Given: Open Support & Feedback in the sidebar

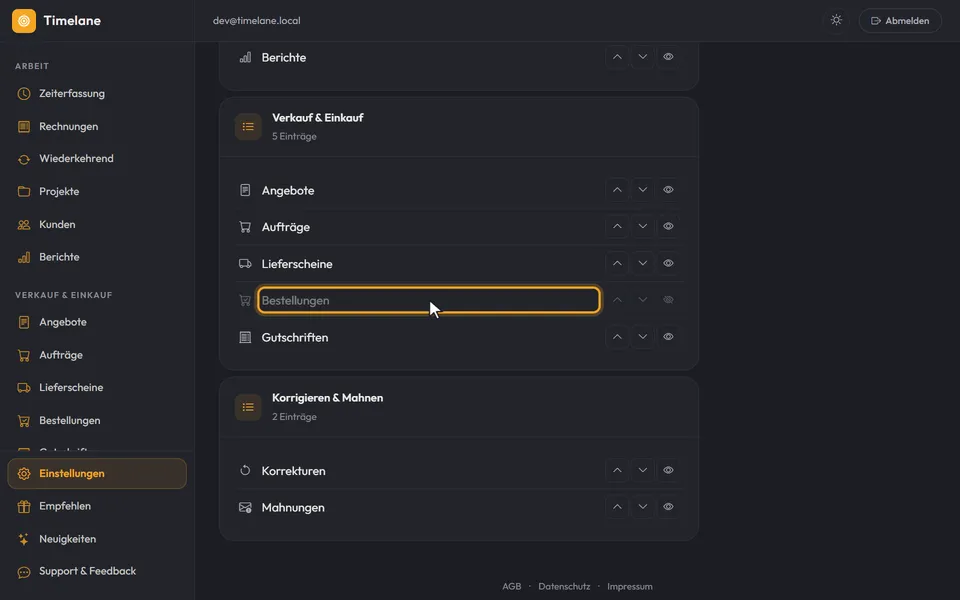Looking at the screenshot, I should click(x=97, y=571).
